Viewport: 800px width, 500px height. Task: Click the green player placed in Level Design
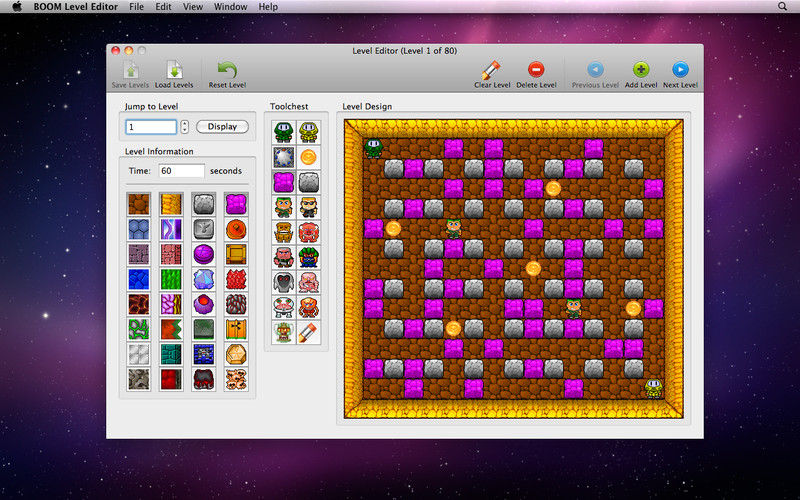[x=373, y=148]
